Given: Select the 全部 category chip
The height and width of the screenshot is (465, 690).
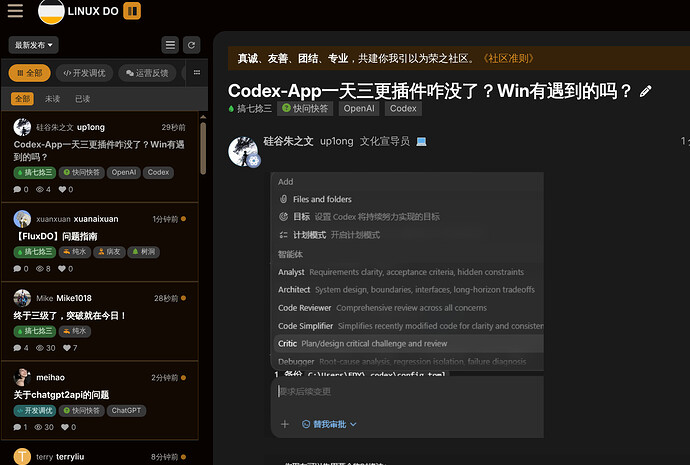Looking at the screenshot, I should 29,73.
